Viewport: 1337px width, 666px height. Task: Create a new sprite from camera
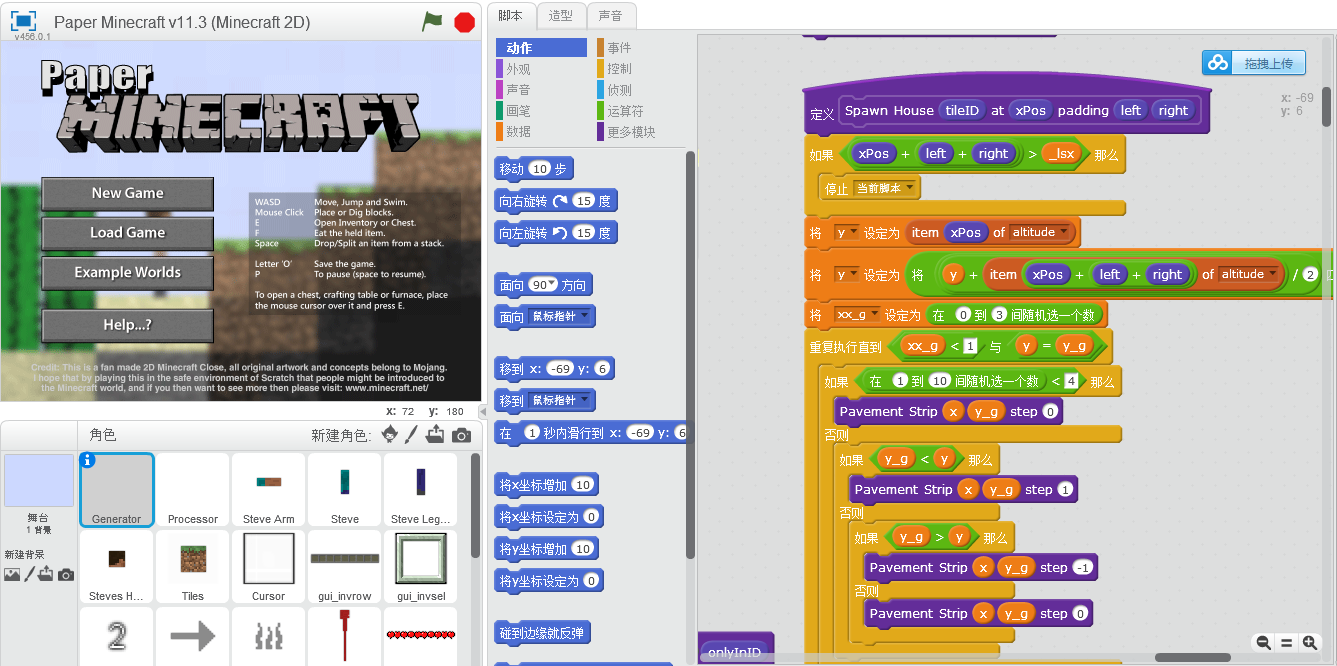point(461,435)
